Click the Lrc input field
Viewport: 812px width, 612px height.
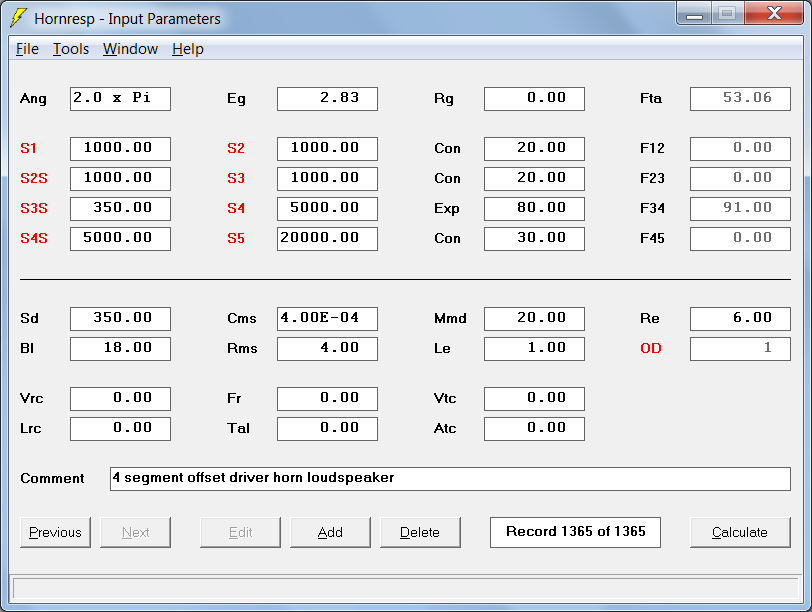[120, 429]
